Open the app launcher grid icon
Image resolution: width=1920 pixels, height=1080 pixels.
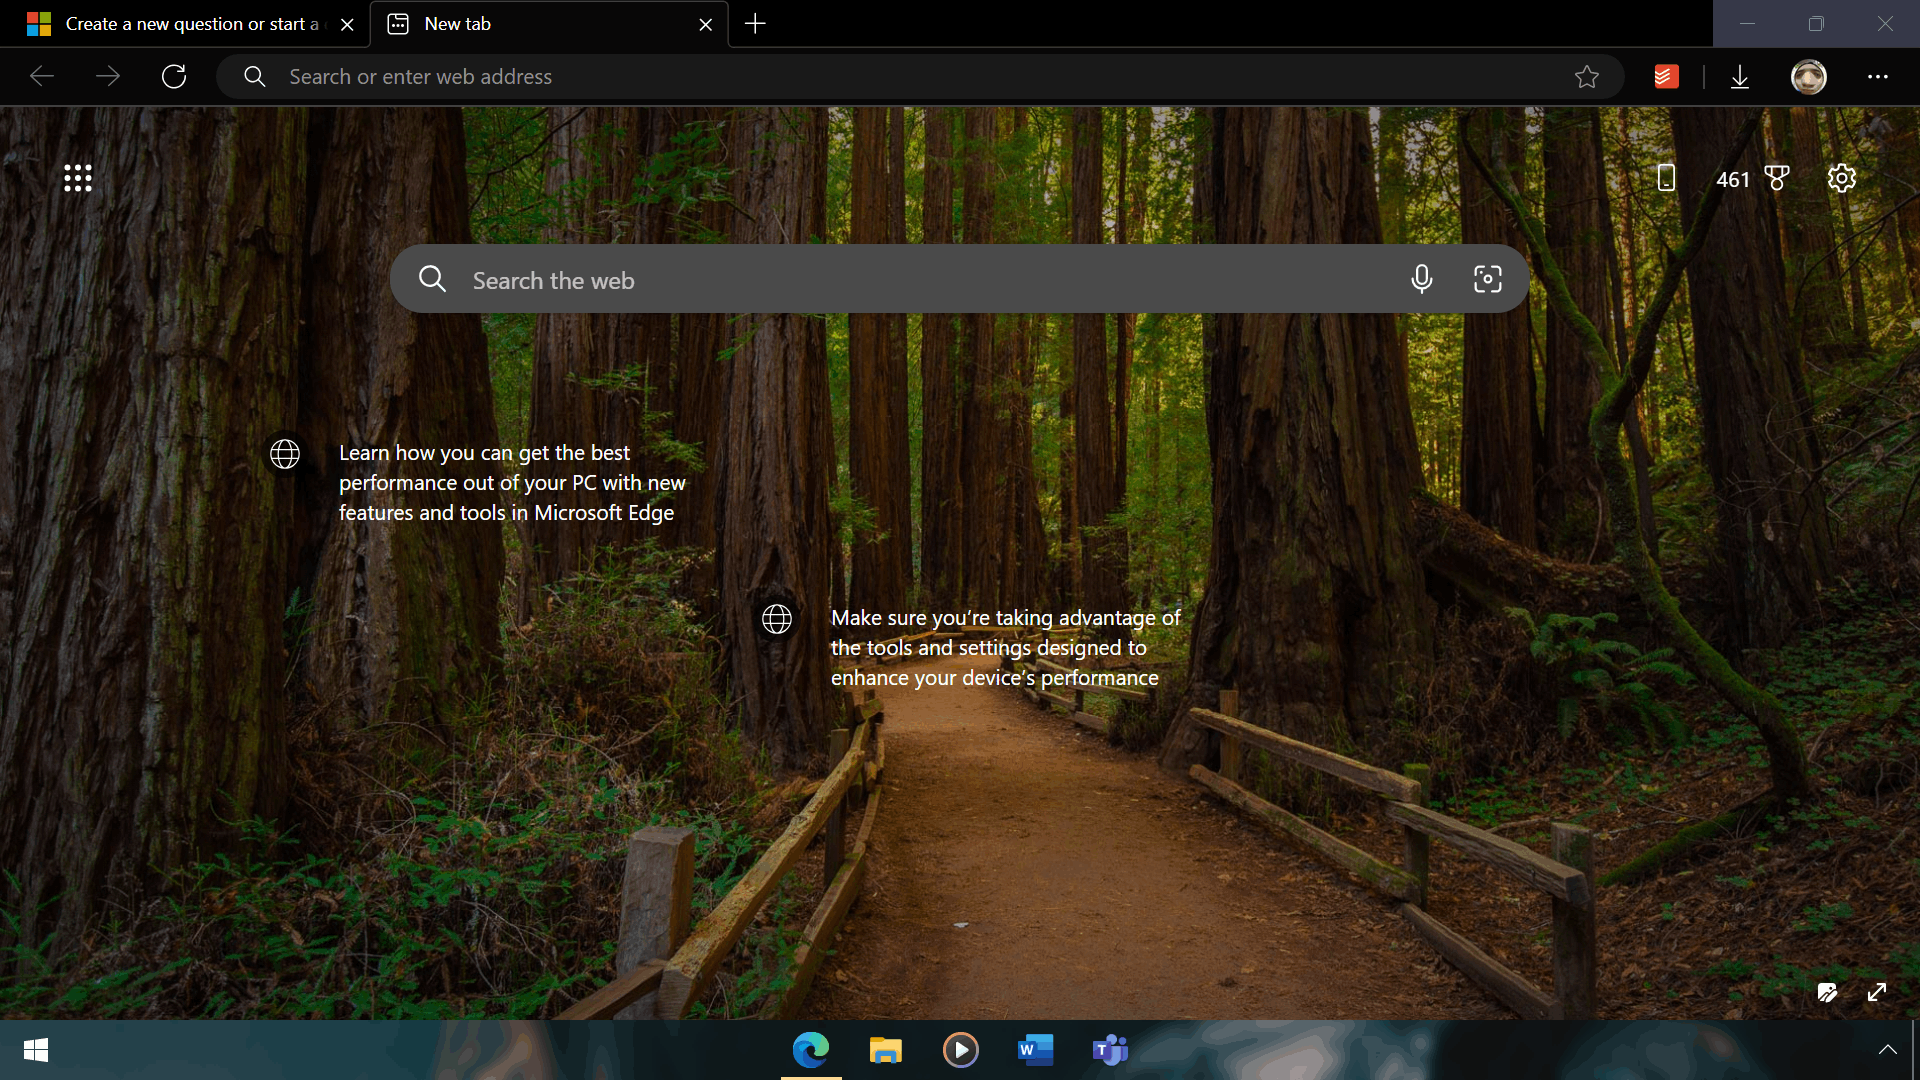pyautogui.click(x=78, y=178)
